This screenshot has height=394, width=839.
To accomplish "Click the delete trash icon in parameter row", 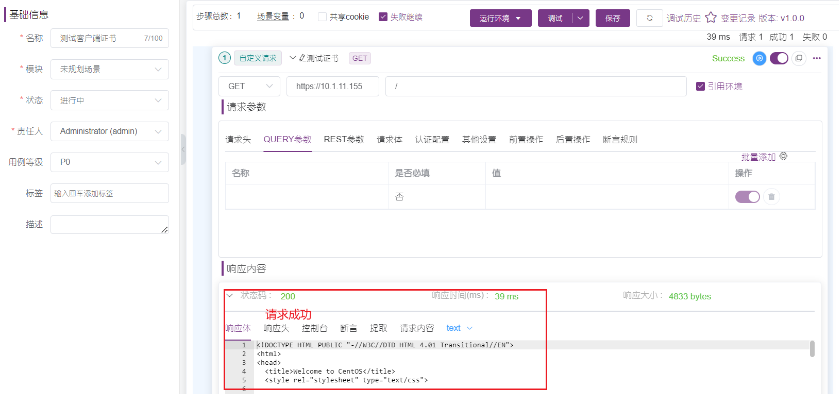I will (x=771, y=197).
